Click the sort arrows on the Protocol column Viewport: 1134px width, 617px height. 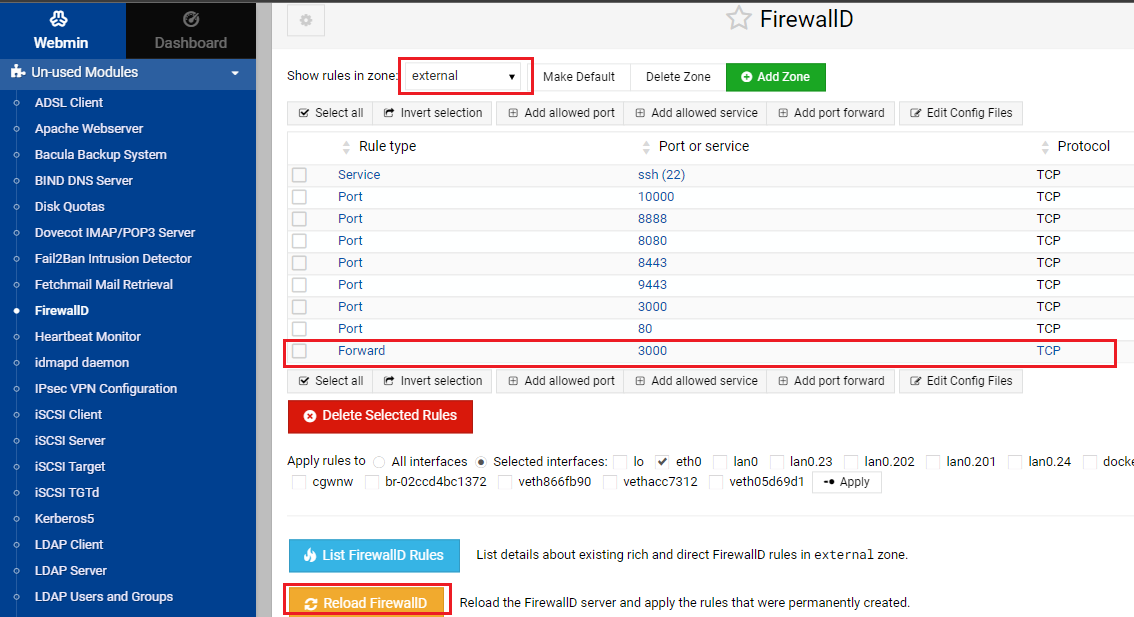coord(1046,146)
